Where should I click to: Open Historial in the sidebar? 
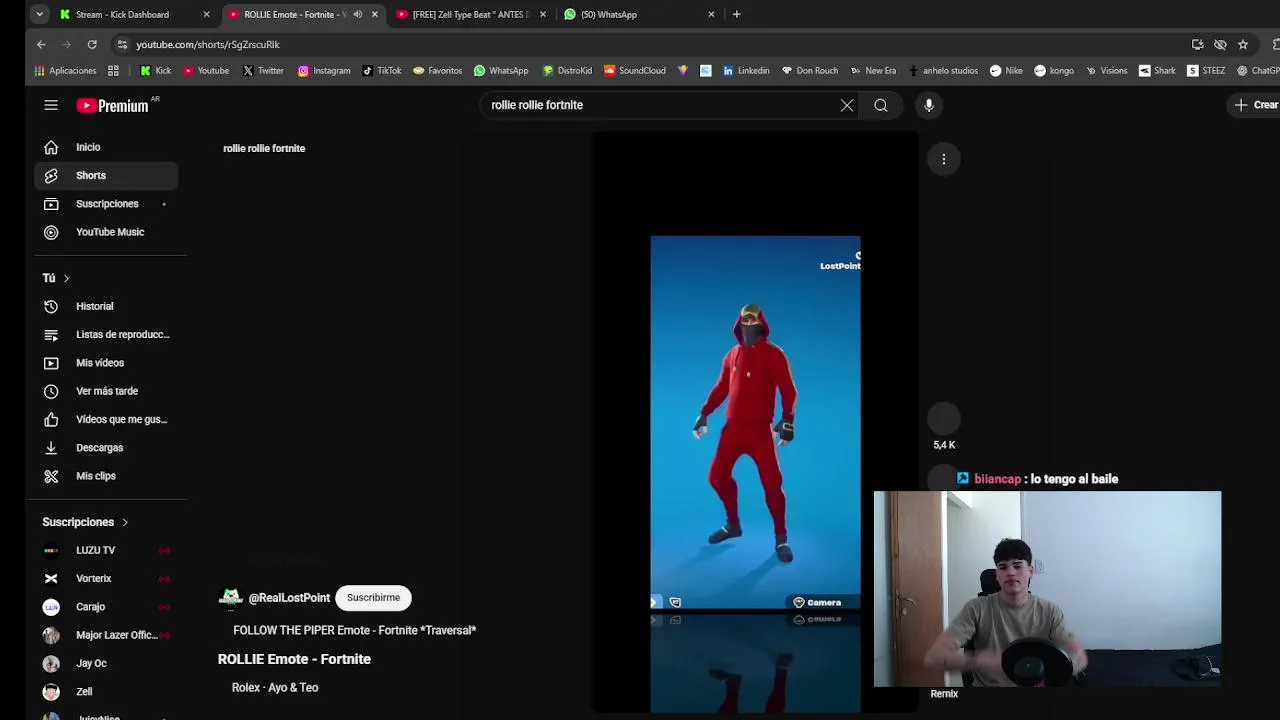[106, 306]
